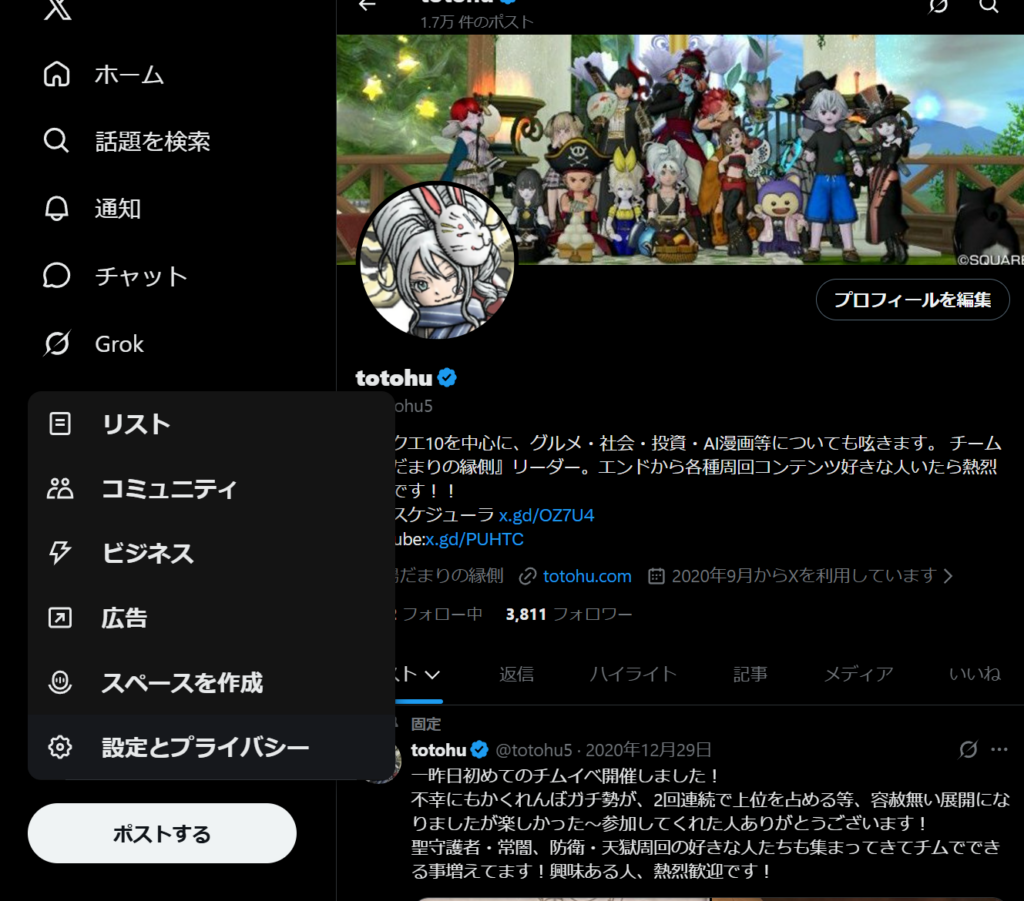The image size is (1024, 901).
Task: Switch to the いいね tab
Action: 975,674
